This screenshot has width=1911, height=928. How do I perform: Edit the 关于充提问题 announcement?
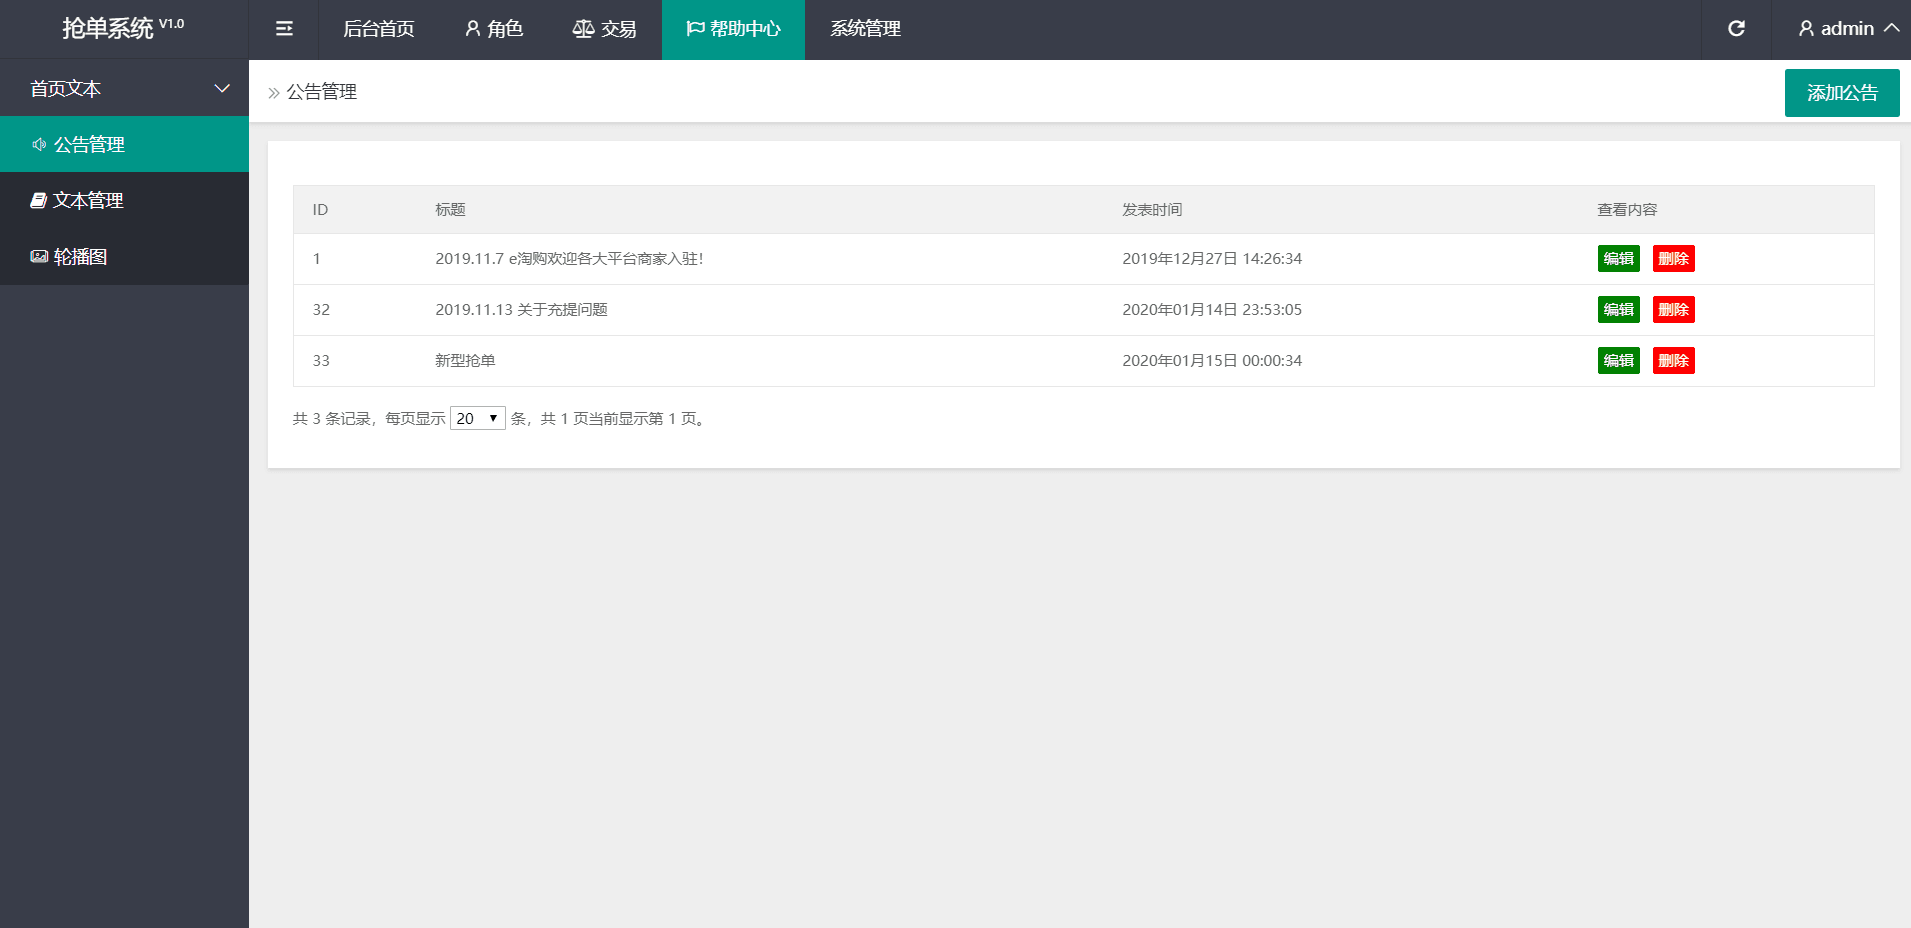tap(1618, 310)
